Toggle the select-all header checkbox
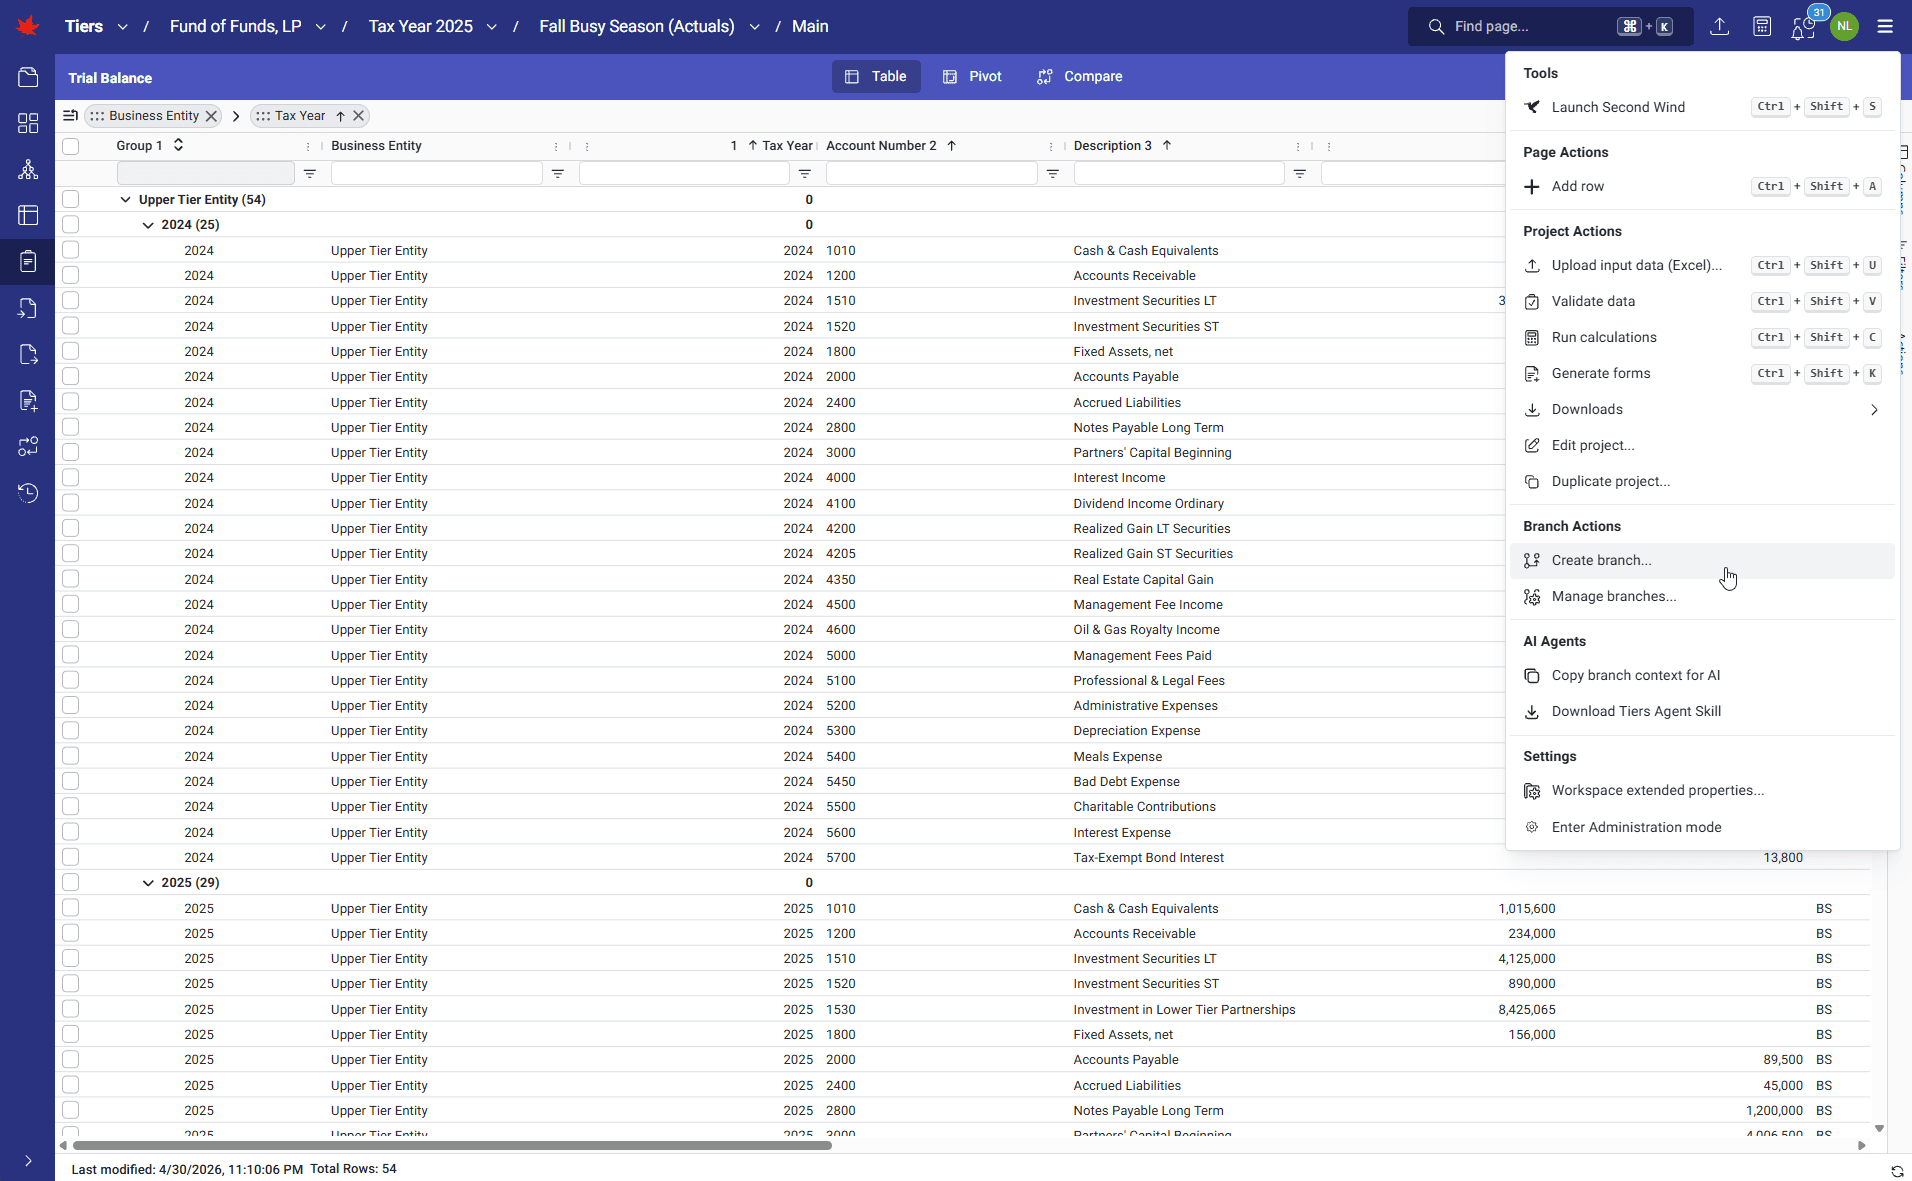Image resolution: width=1912 pixels, height=1181 pixels. (70, 146)
